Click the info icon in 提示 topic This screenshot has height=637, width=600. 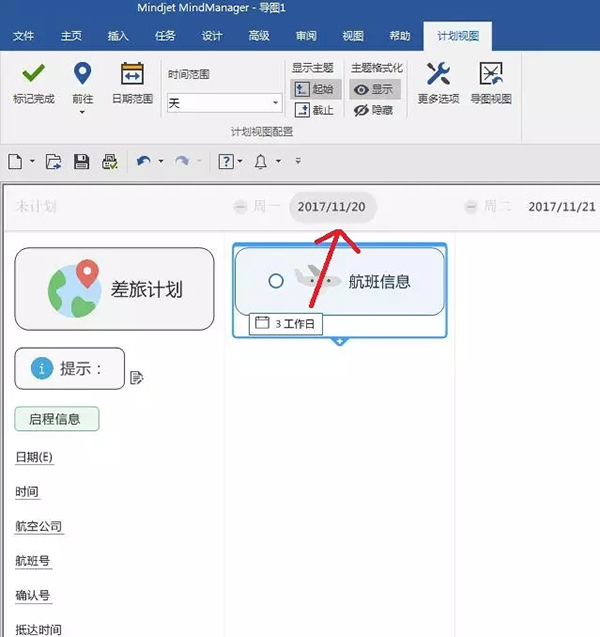[x=42, y=368]
